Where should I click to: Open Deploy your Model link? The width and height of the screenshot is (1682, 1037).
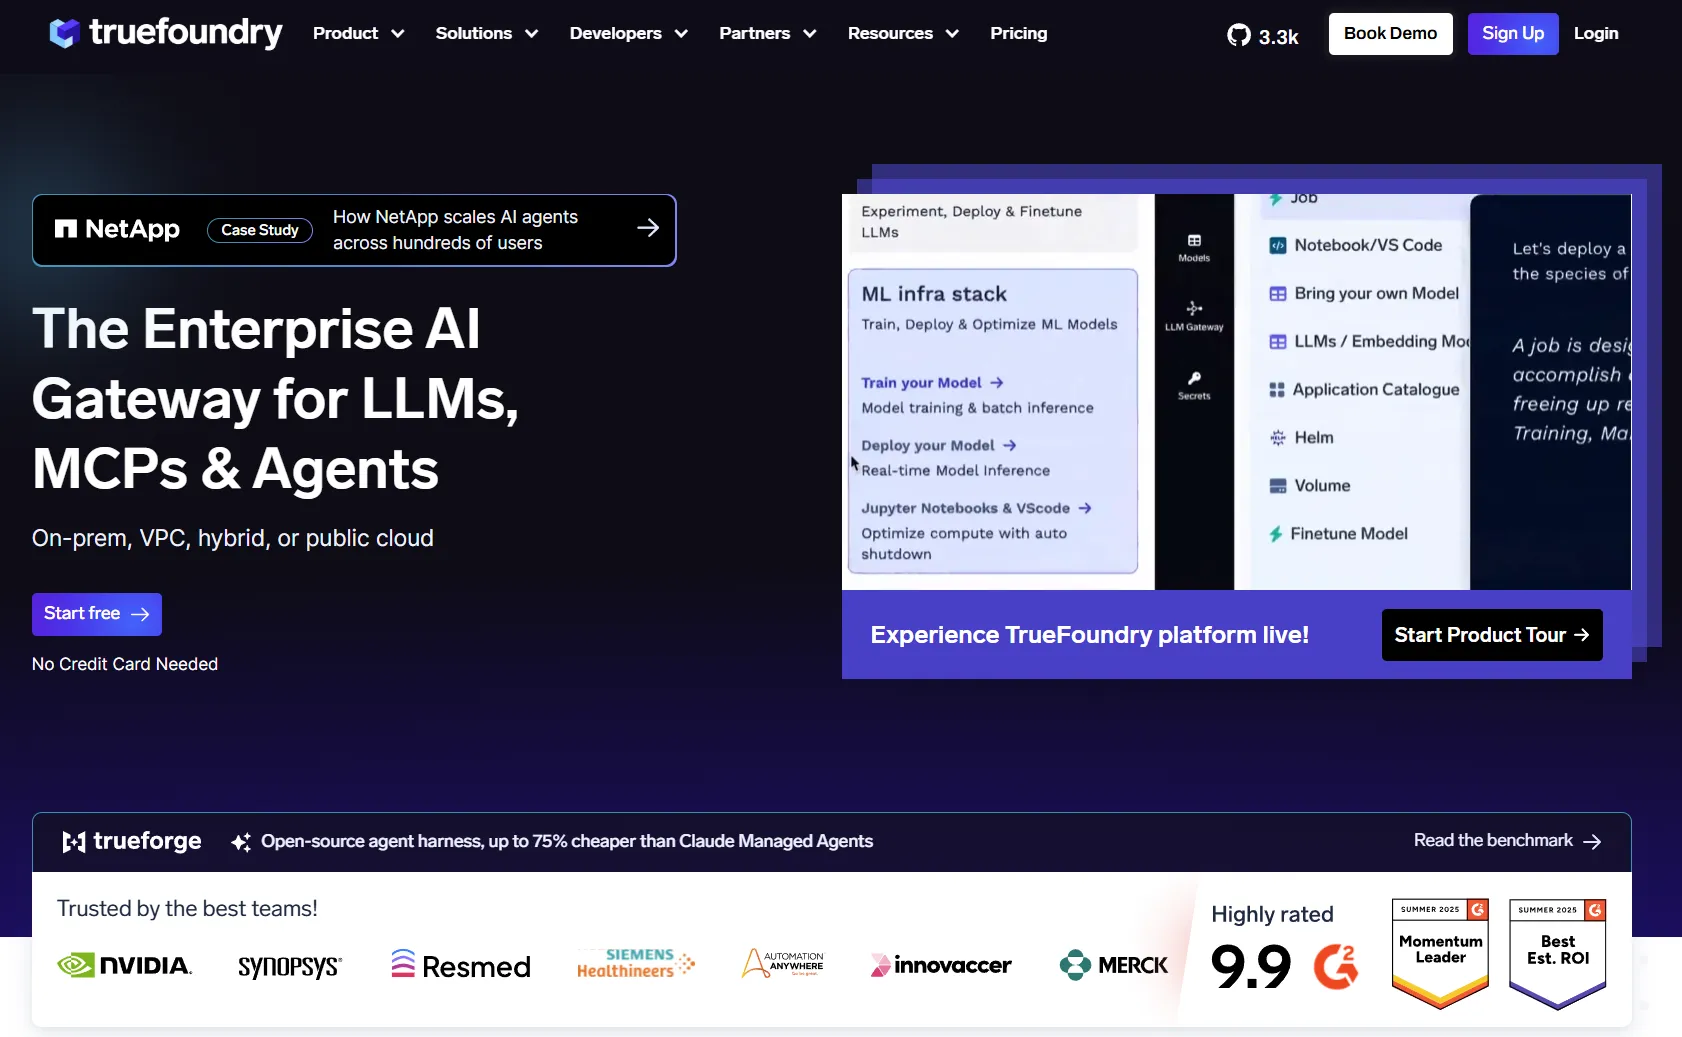(x=939, y=446)
